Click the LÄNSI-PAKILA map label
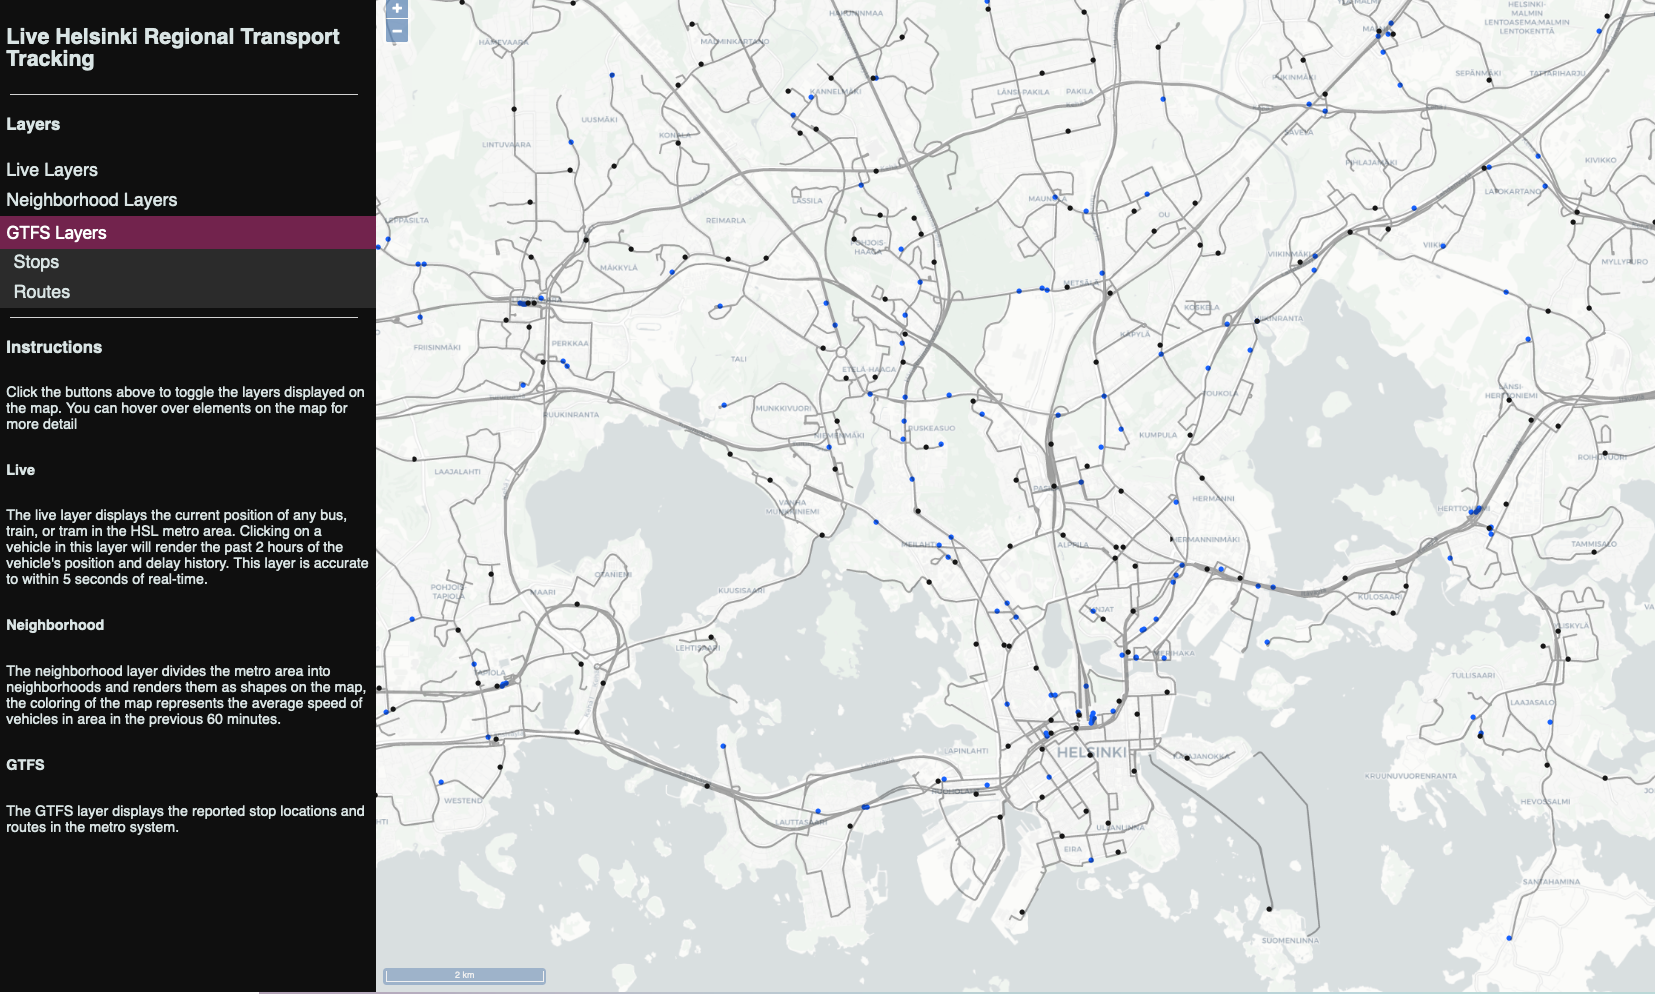The width and height of the screenshot is (1655, 994). click(x=1023, y=91)
